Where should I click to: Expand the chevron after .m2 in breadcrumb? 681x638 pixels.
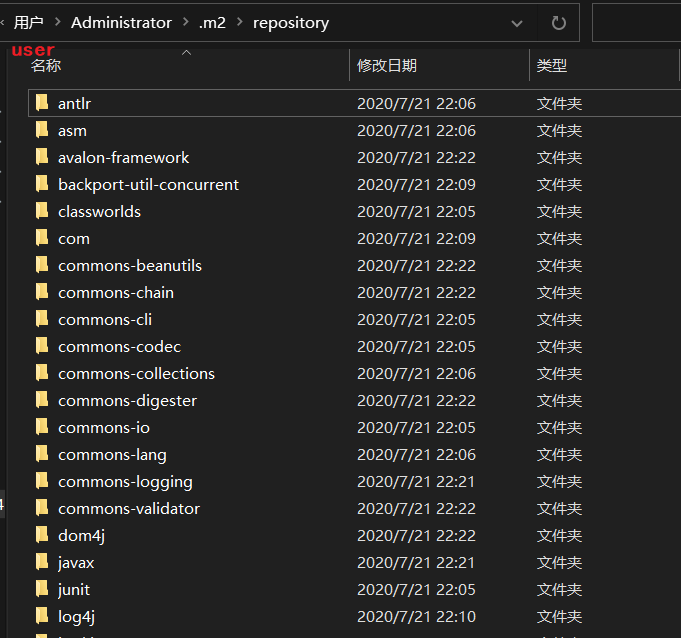coord(239,22)
